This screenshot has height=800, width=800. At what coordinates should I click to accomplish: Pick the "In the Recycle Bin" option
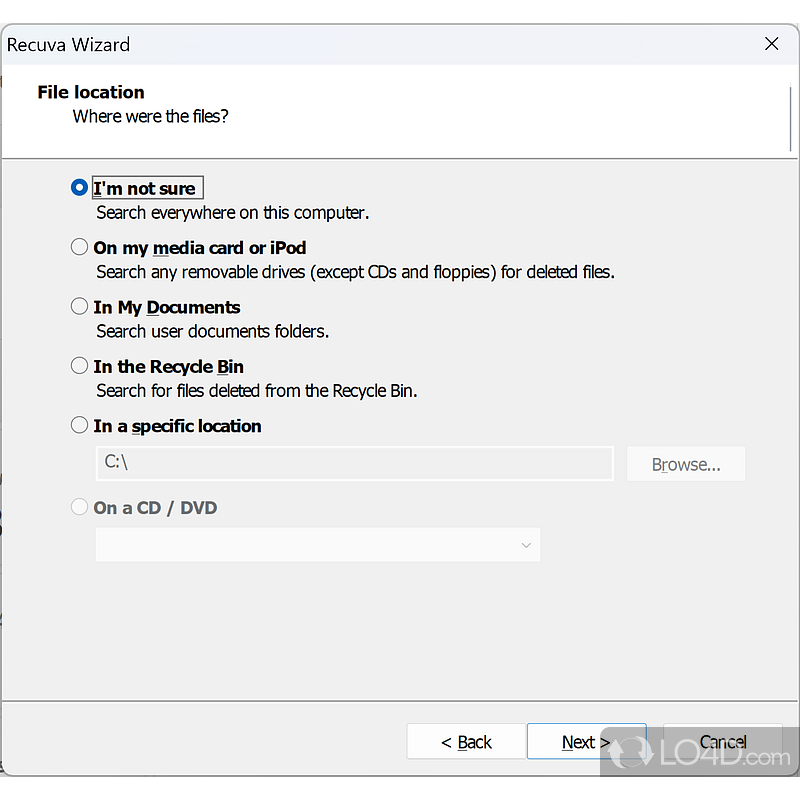[x=80, y=366]
